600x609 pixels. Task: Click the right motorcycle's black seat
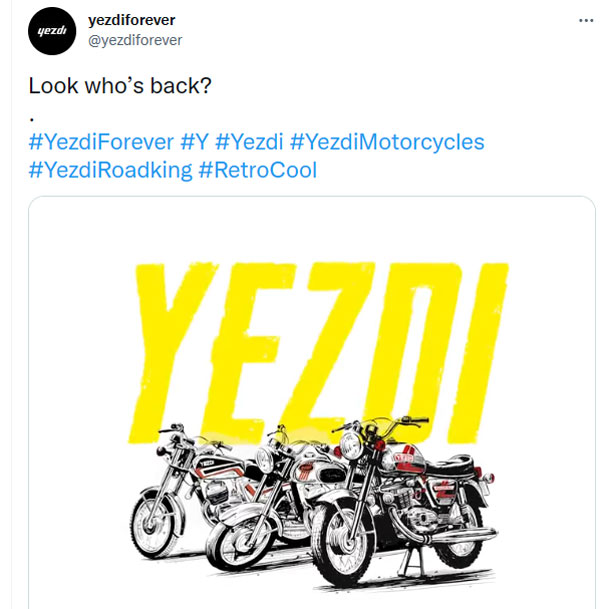click(461, 467)
